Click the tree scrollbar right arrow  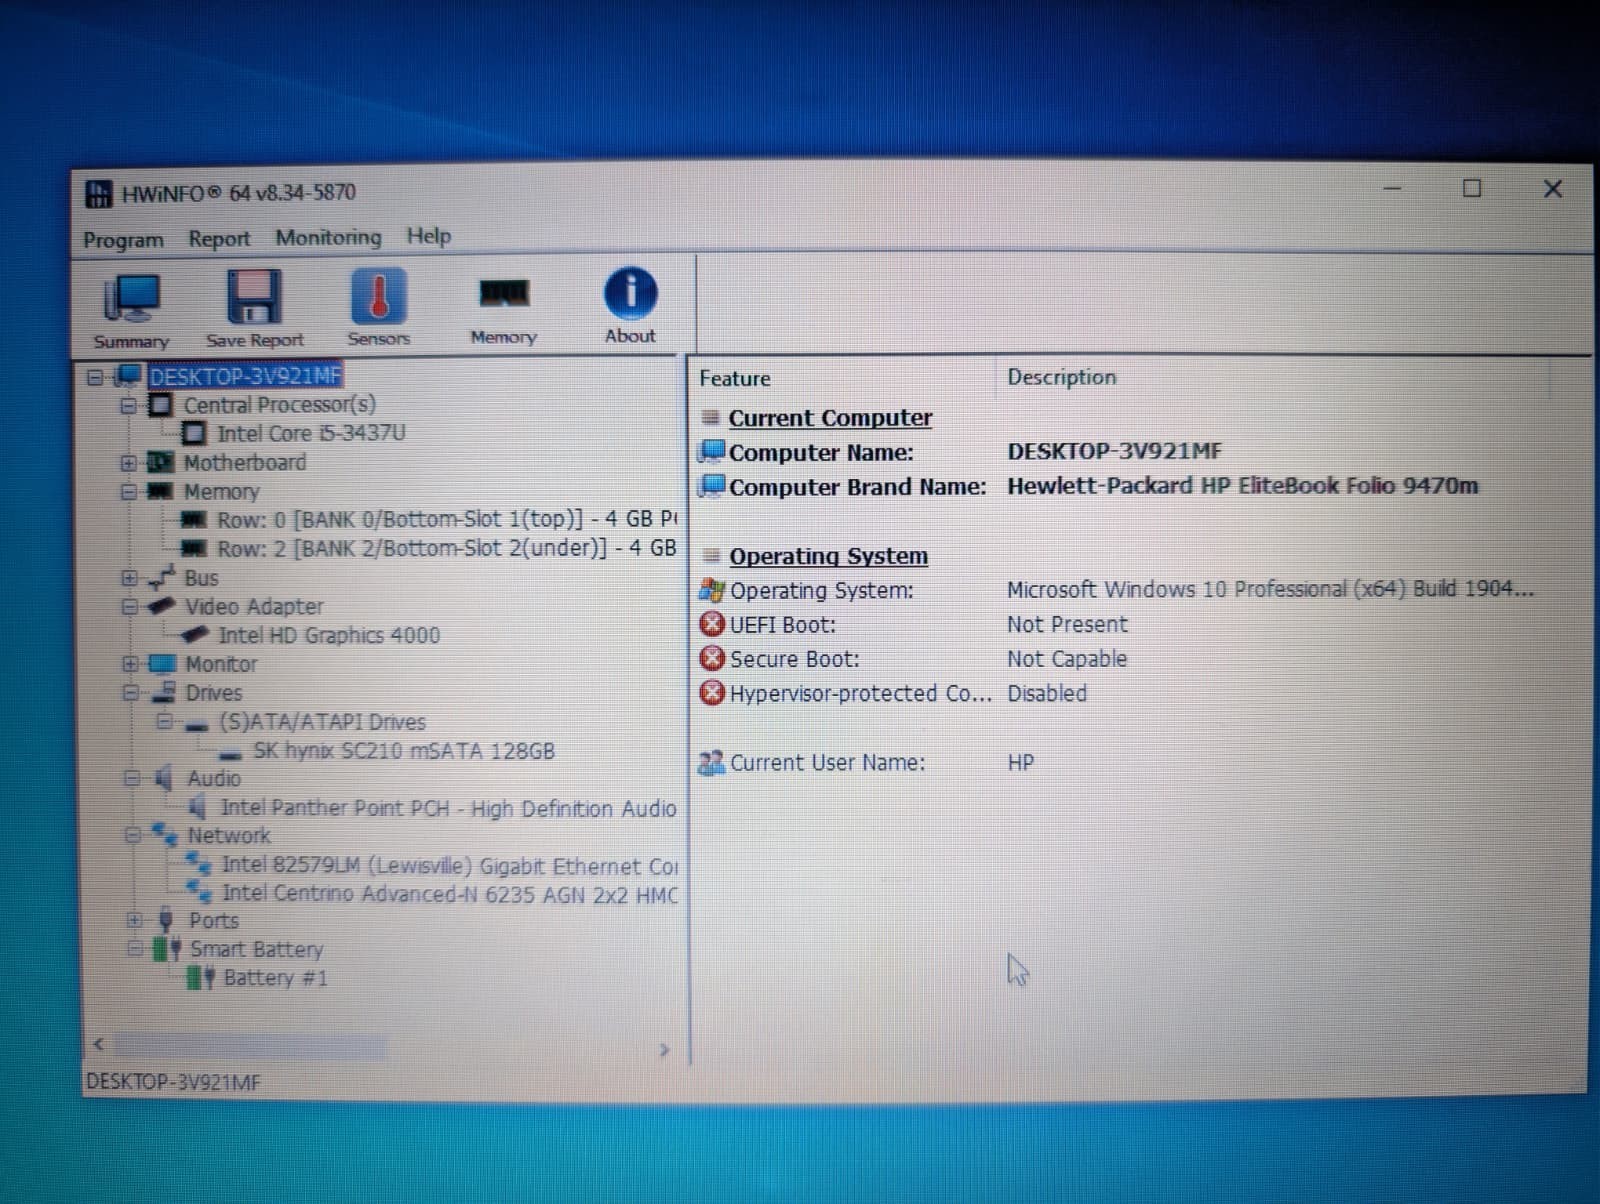click(x=664, y=1050)
